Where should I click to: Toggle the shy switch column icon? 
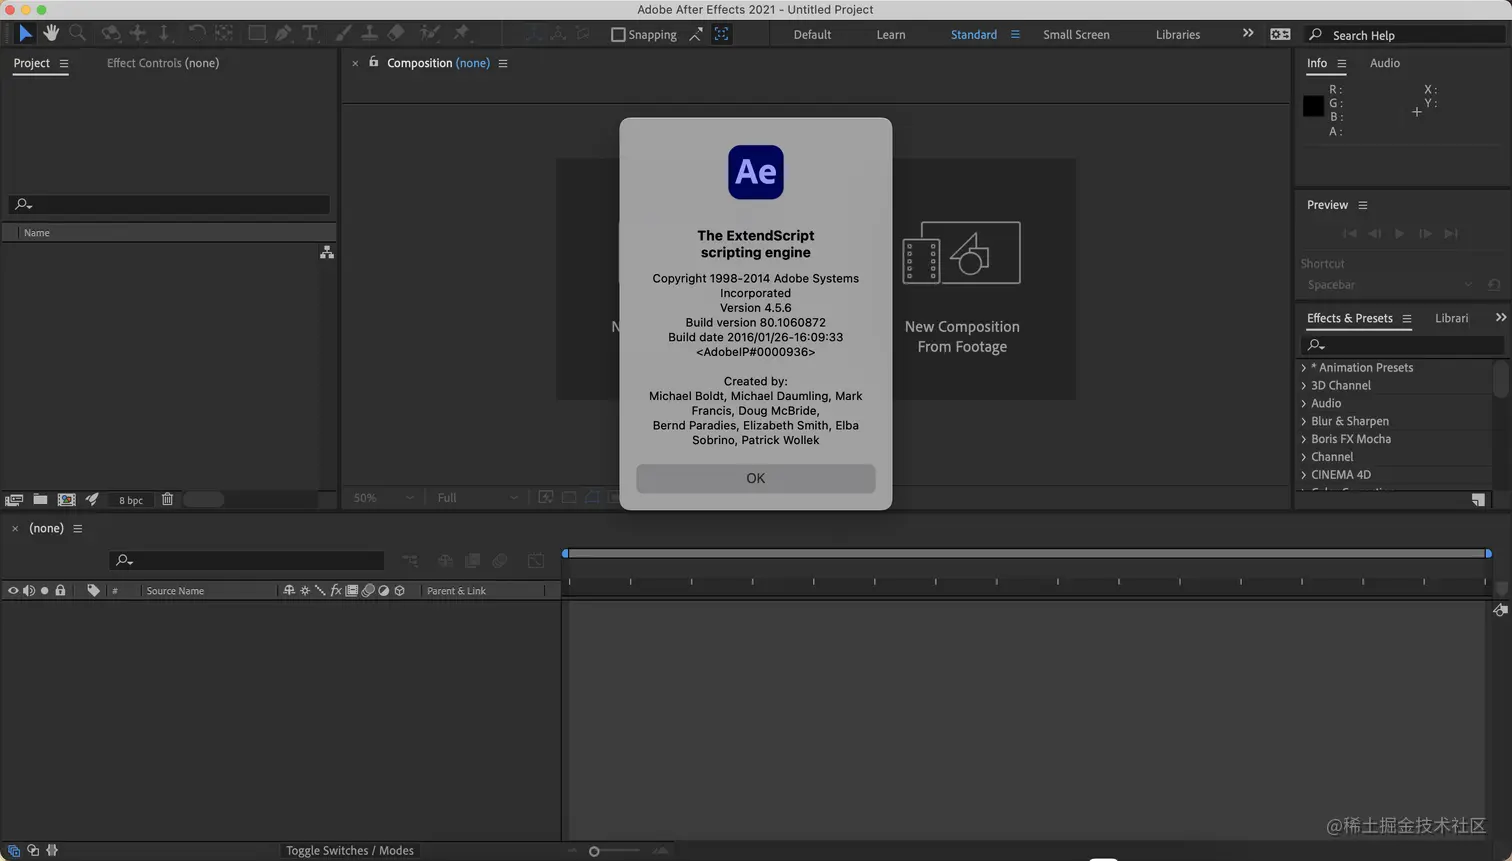click(289, 590)
